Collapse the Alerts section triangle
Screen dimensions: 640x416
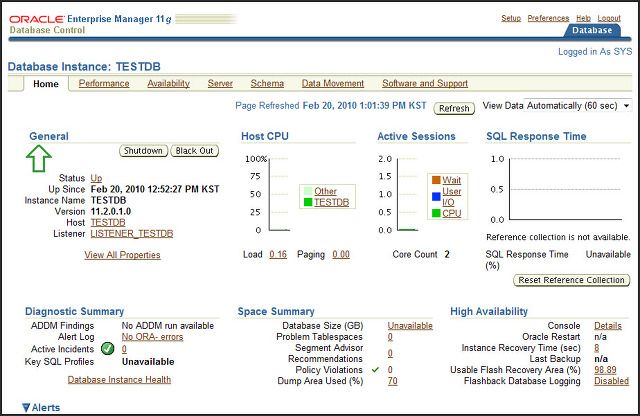tap(26, 407)
